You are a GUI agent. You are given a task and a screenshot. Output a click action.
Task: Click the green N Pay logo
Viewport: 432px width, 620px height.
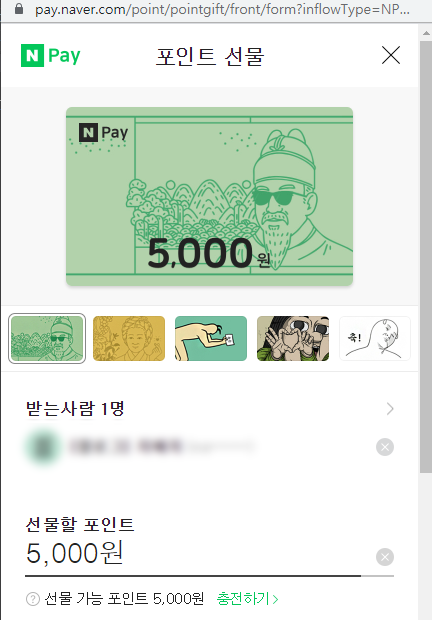pyautogui.click(x=51, y=55)
